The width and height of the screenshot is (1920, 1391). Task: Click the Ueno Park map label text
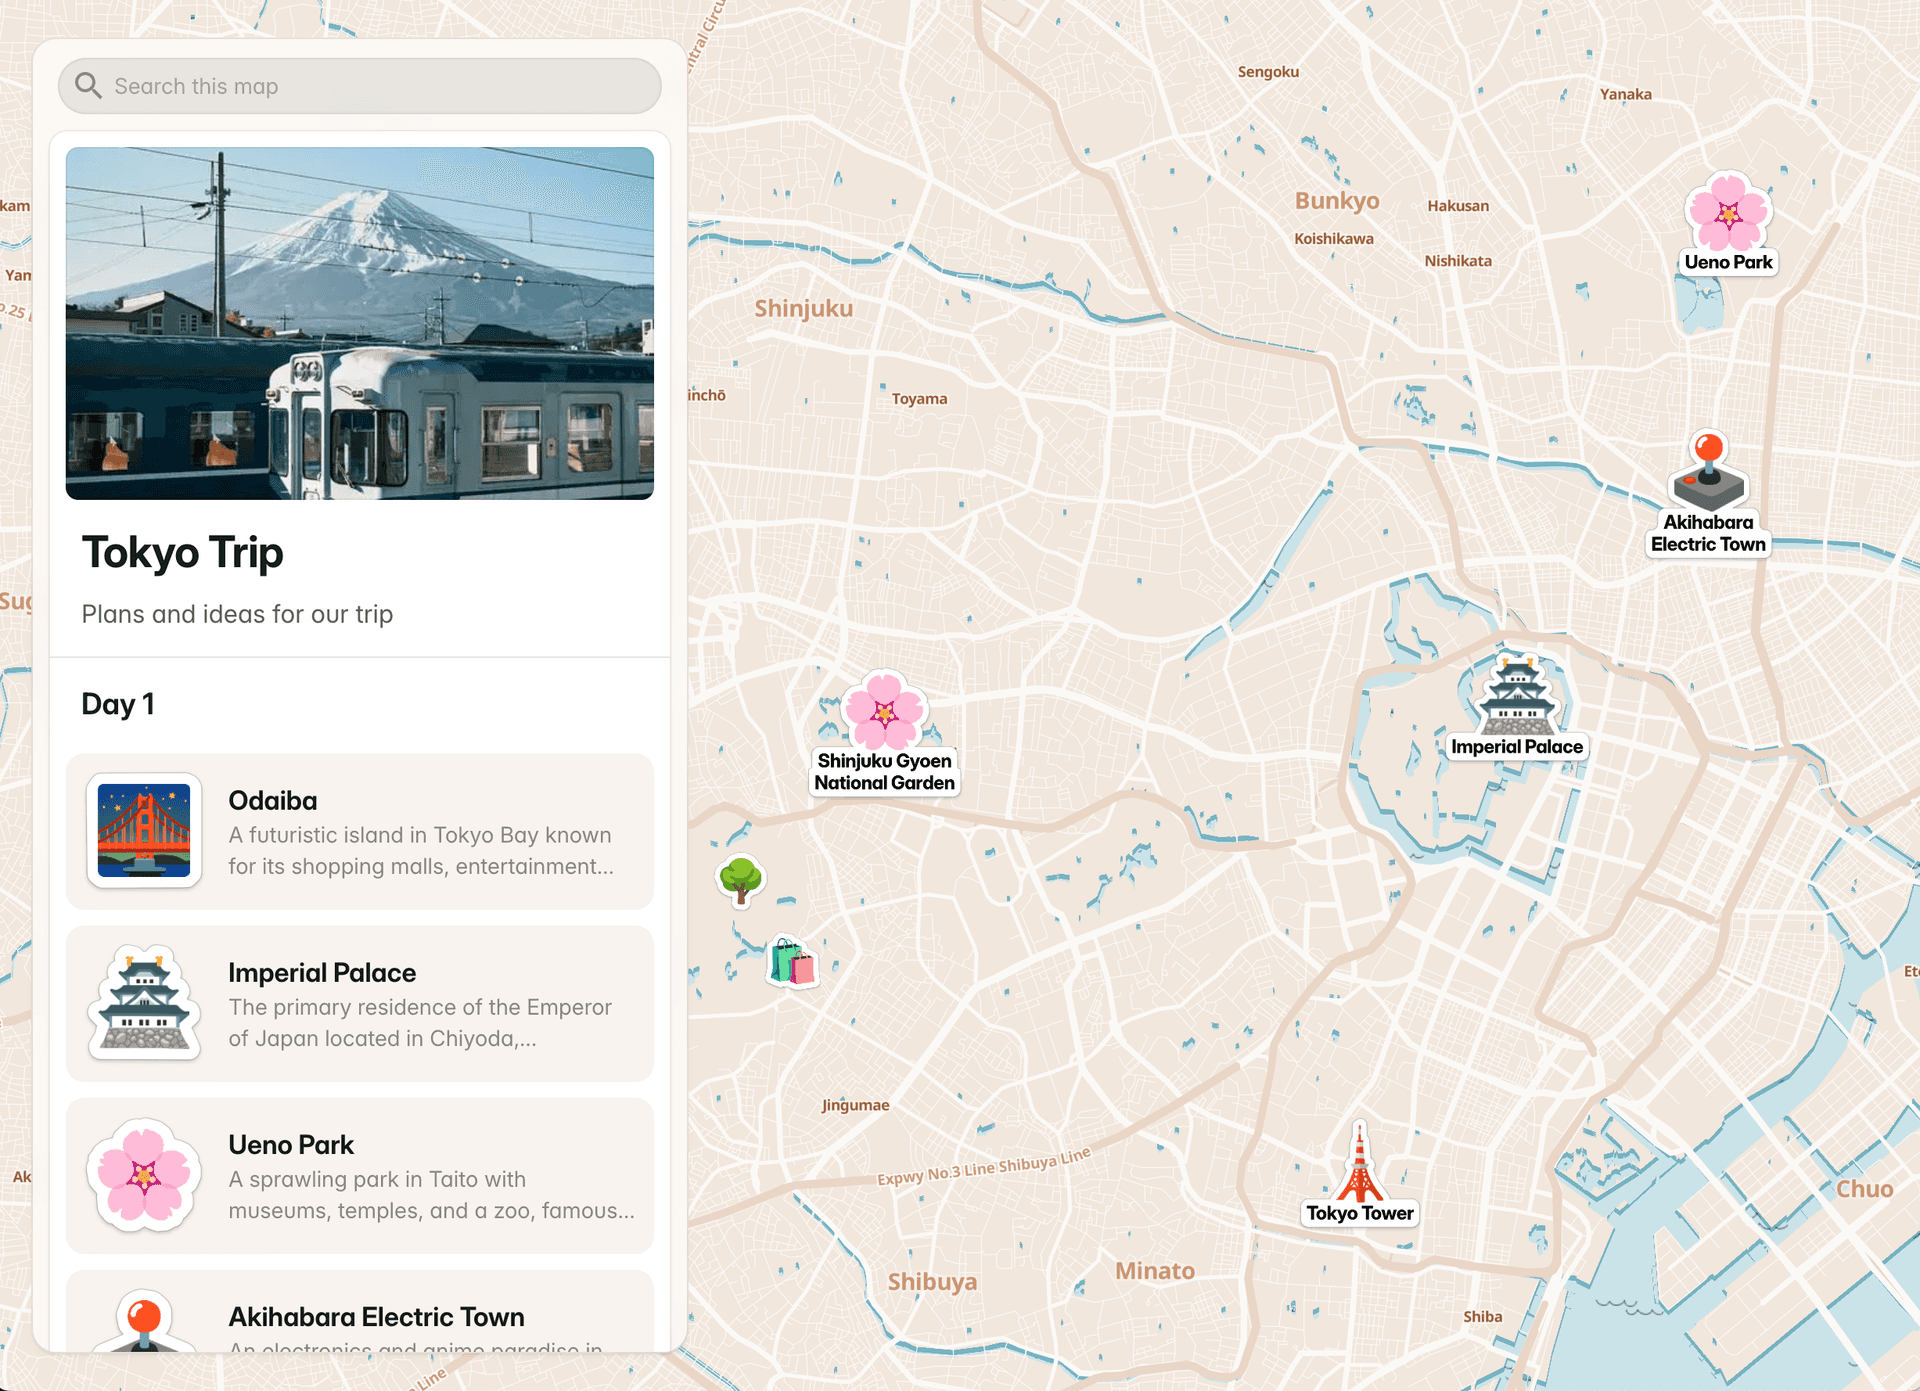coord(1728,262)
